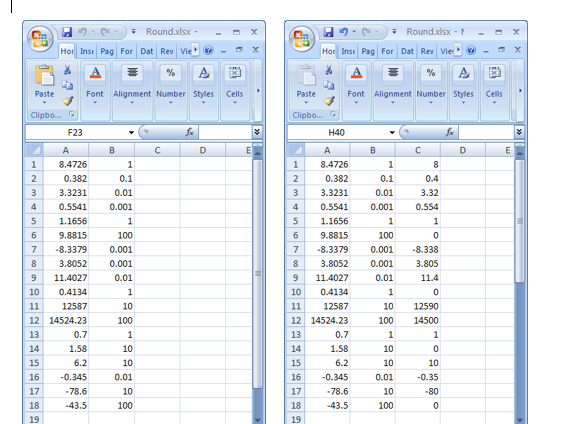Switch to Review tab in right window
This screenshot has width=572, height=424.
point(427,51)
